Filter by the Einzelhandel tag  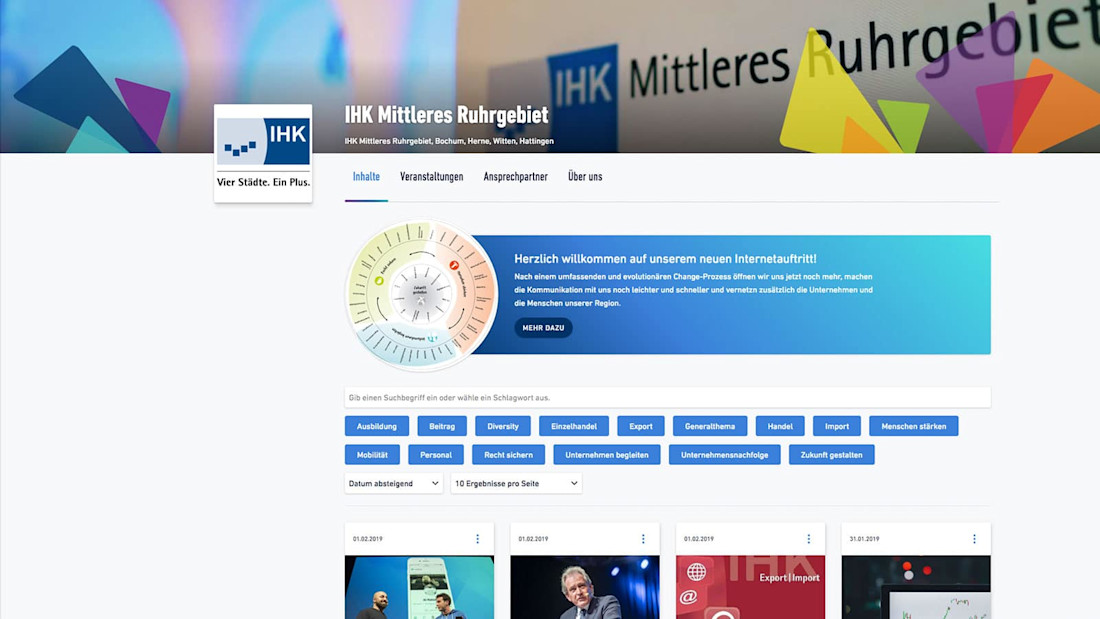point(574,426)
